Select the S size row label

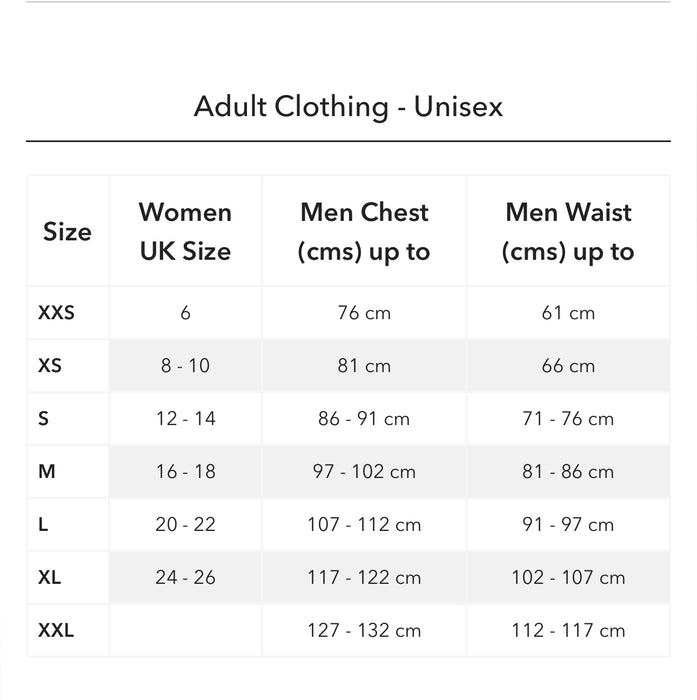point(43,419)
